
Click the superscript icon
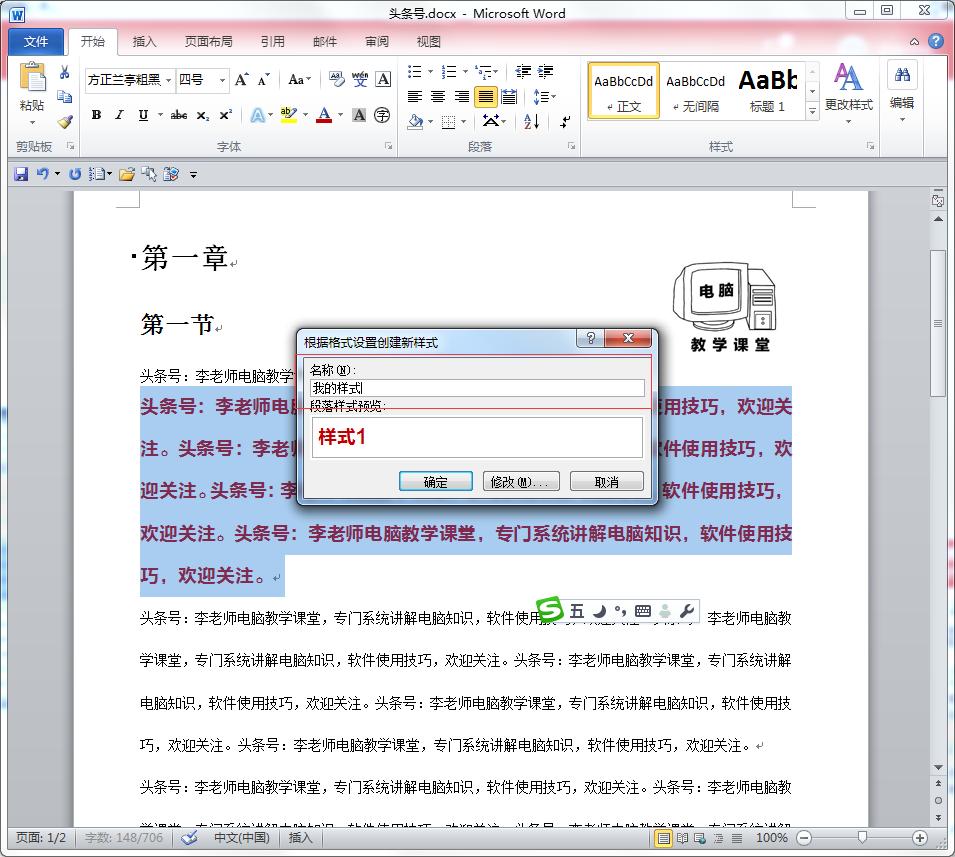coord(225,113)
